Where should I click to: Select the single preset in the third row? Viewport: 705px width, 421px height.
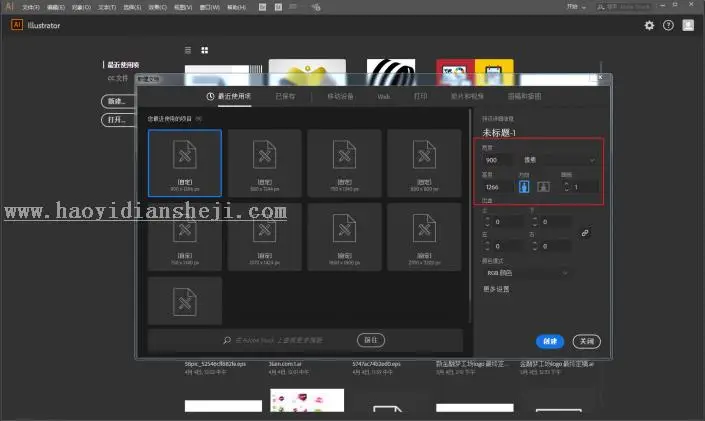pos(185,301)
